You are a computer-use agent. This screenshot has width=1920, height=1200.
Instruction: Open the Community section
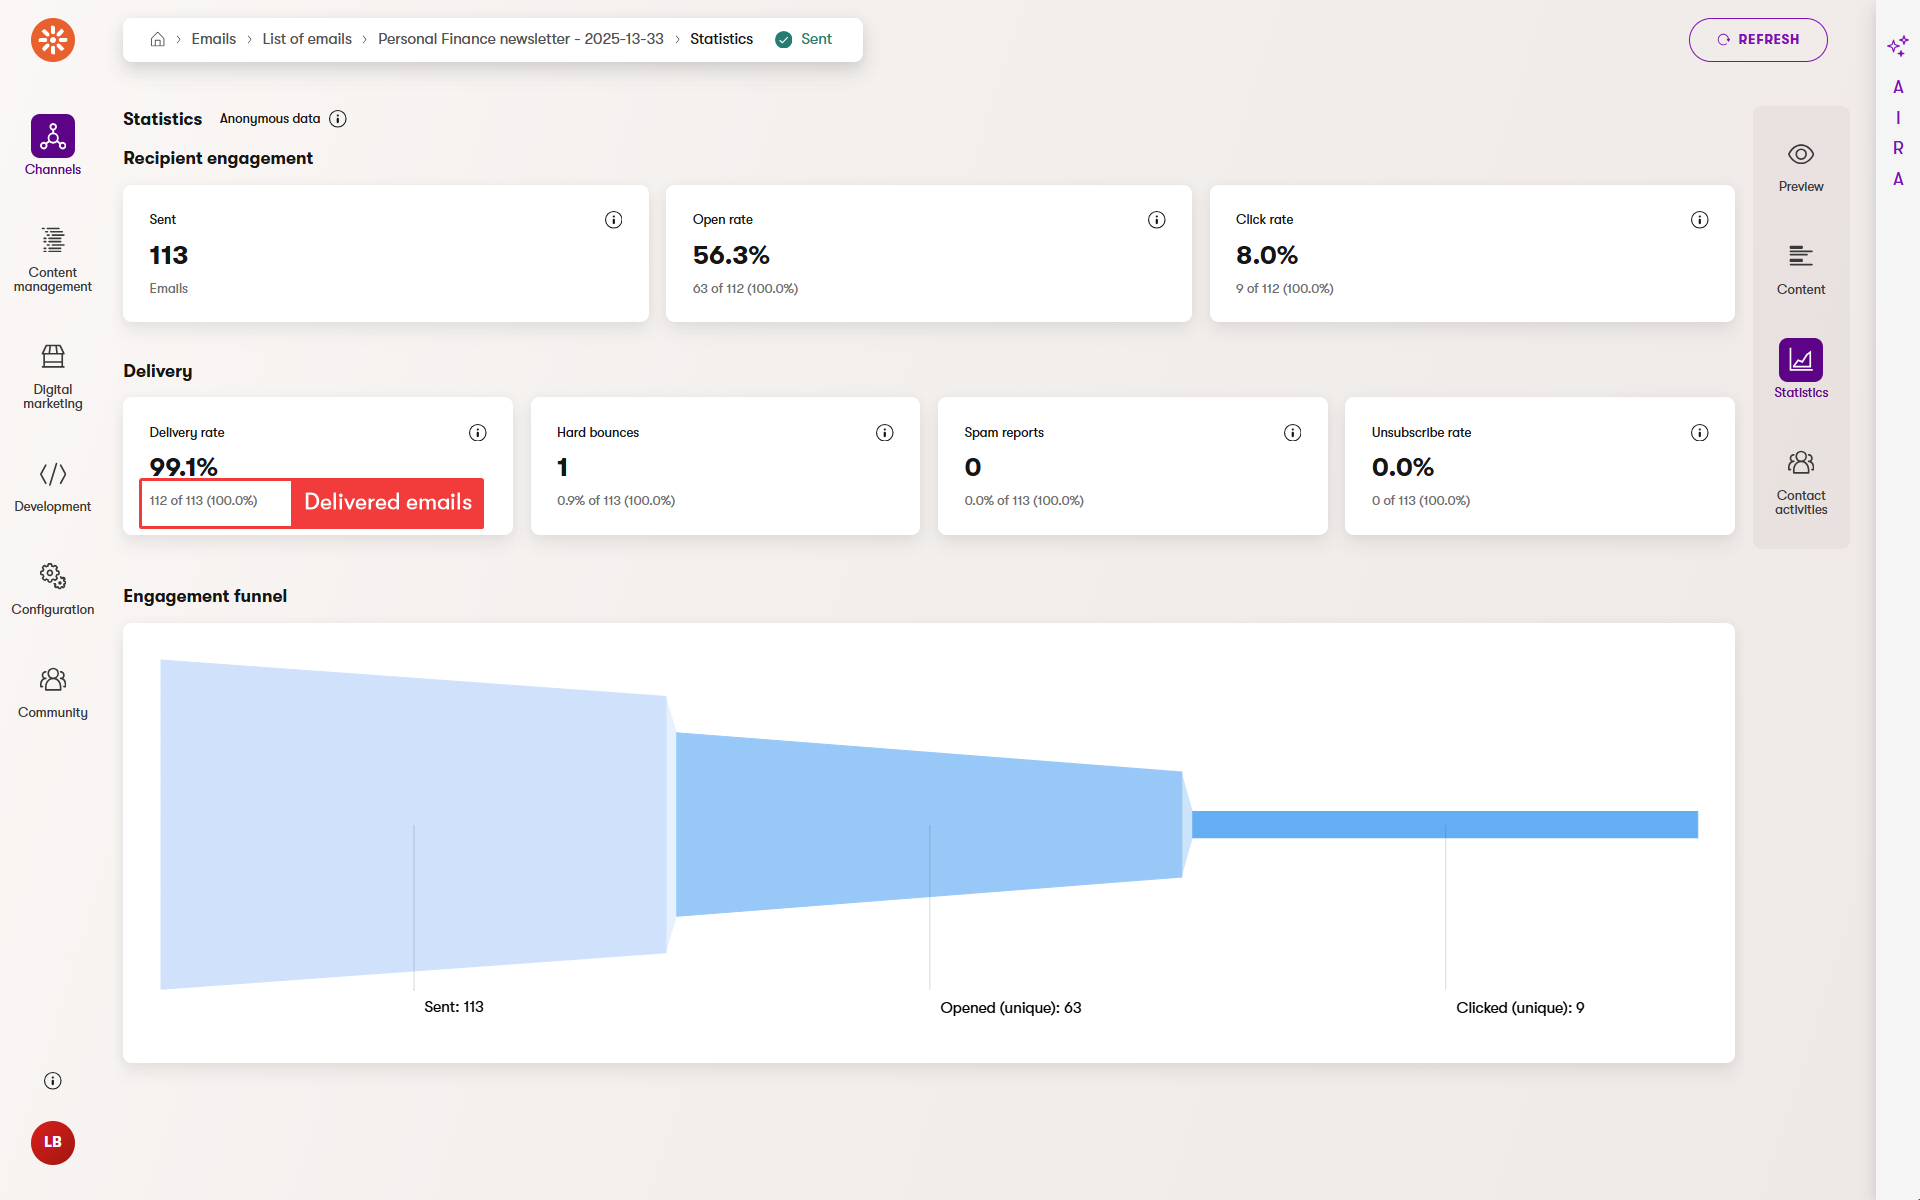pos(52,693)
